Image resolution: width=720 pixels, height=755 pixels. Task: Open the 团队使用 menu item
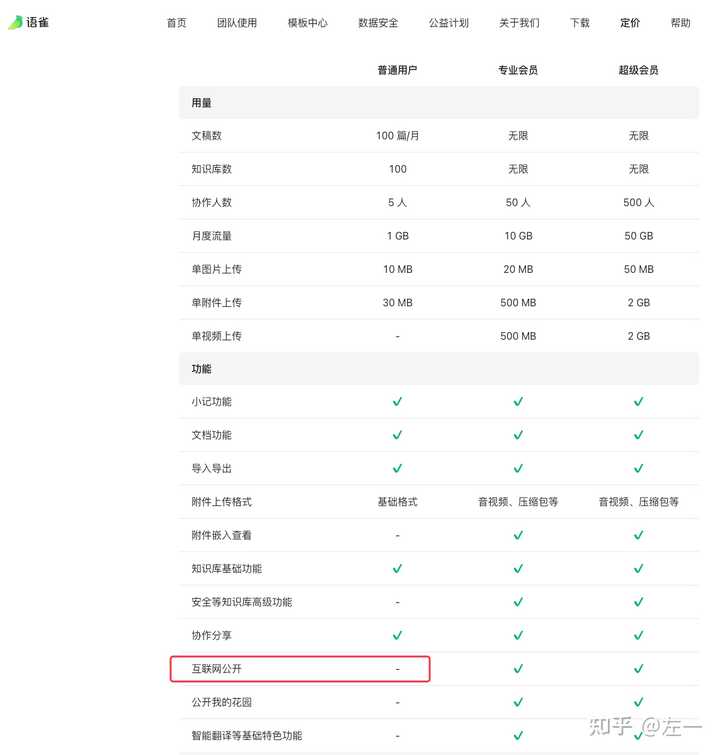(237, 23)
